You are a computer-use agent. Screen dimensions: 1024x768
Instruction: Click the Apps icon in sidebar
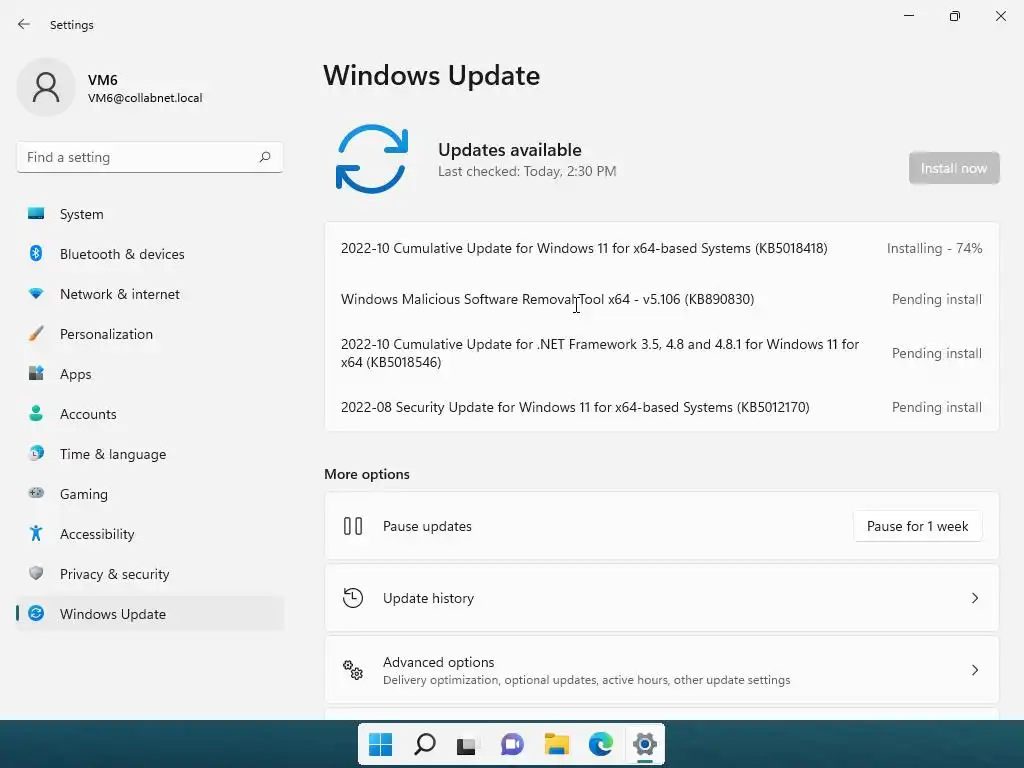(36, 374)
